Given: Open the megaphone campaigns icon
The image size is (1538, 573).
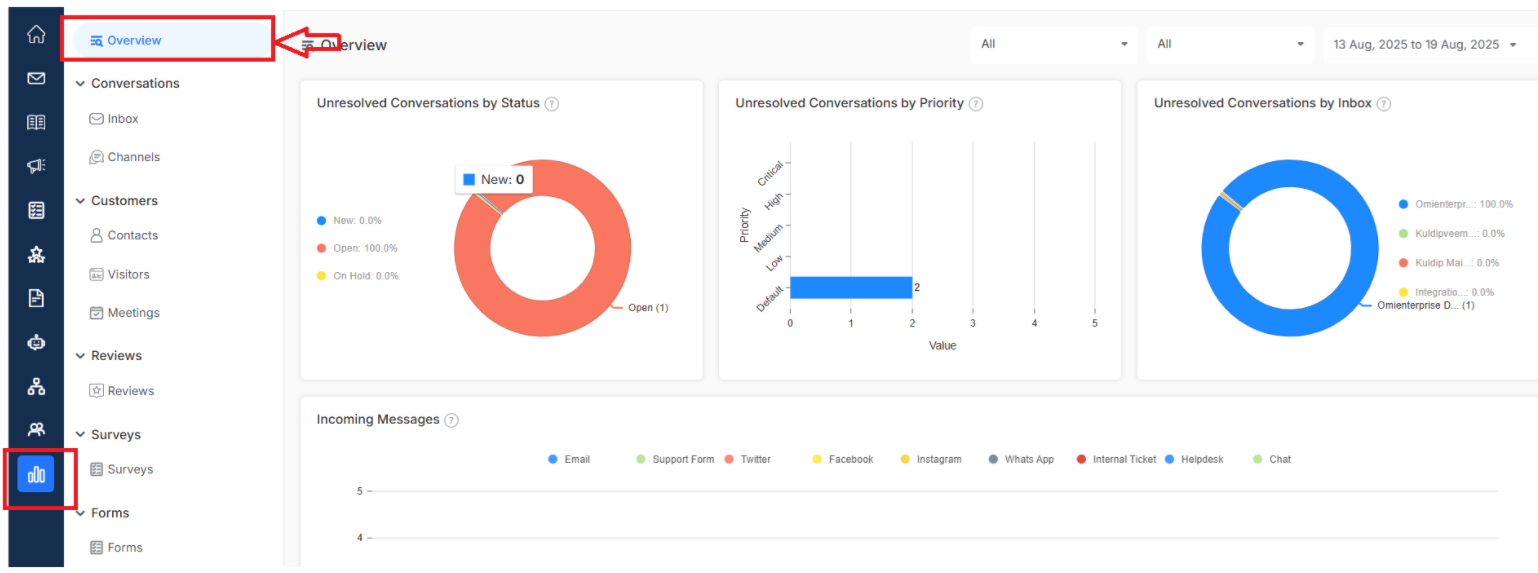Looking at the screenshot, I should pyautogui.click(x=36, y=166).
